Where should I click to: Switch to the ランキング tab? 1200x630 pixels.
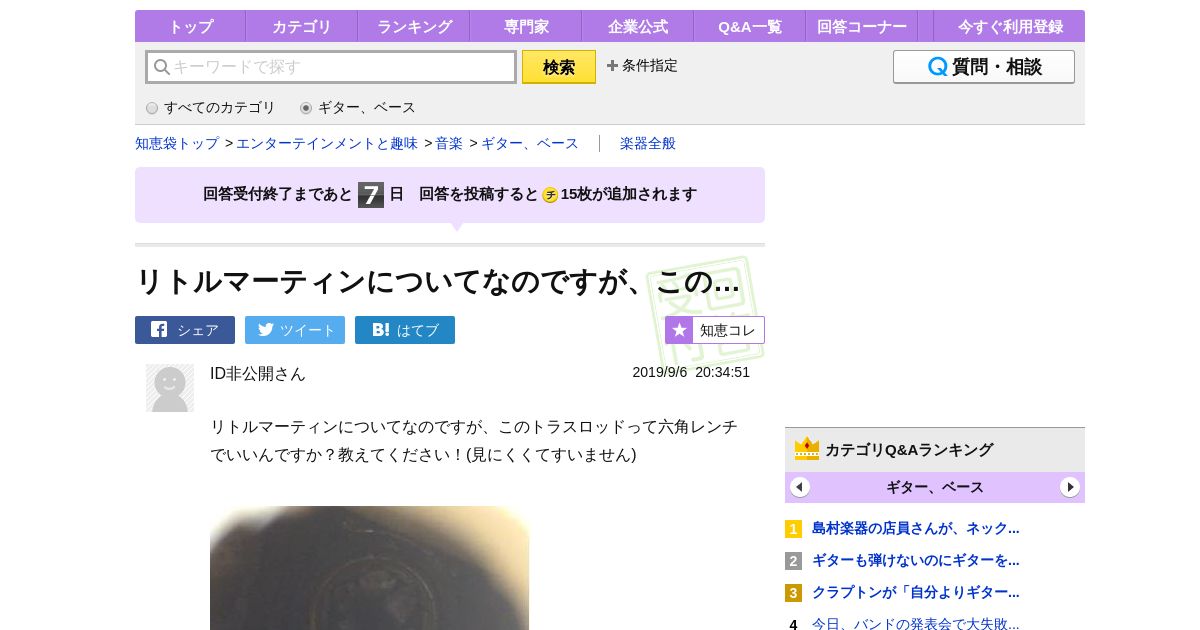[413, 27]
